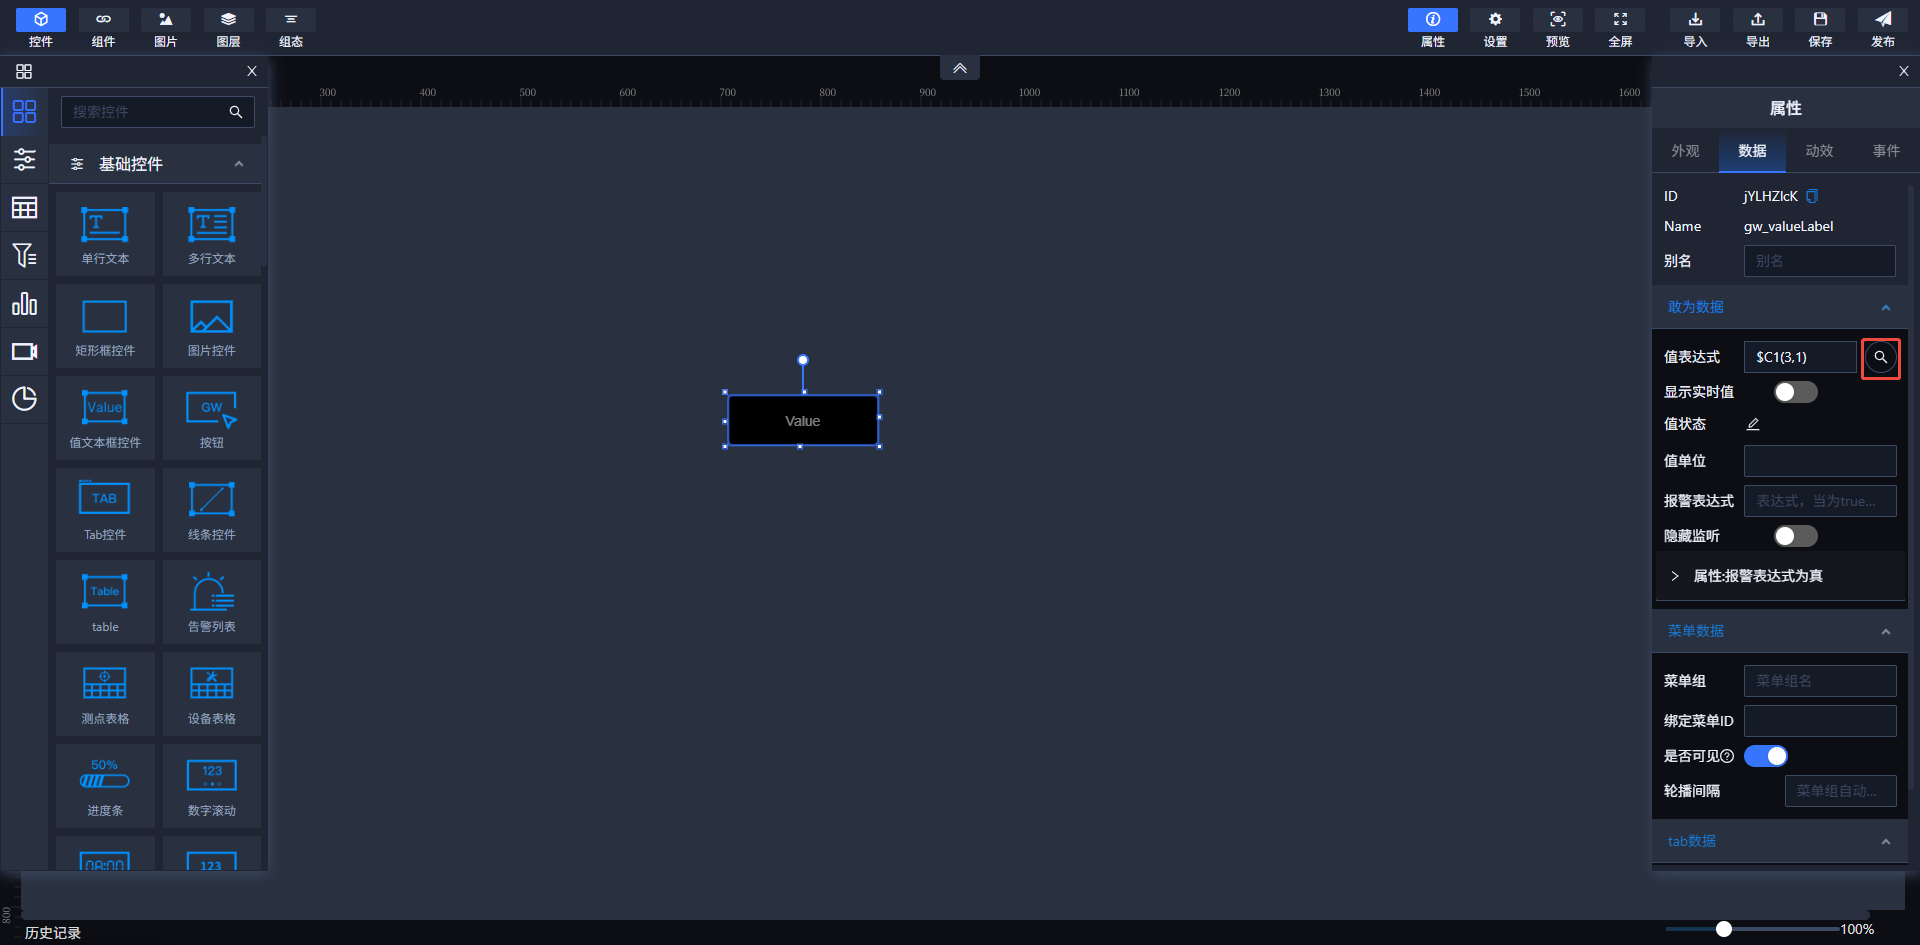Image resolution: width=1920 pixels, height=945 pixels.
Task: Select the table category icon in left sidebar
Action: pyautogui.click(x=24, y=207)
